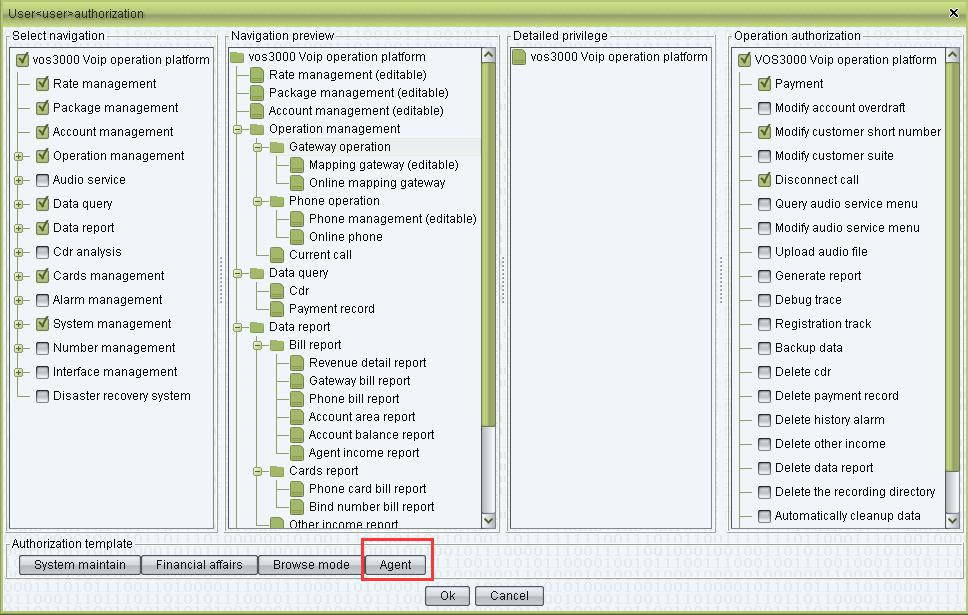This screenshot has height=615, width=968.
Task: Expand Cdr analysis tree node
Action: [18, 252]
